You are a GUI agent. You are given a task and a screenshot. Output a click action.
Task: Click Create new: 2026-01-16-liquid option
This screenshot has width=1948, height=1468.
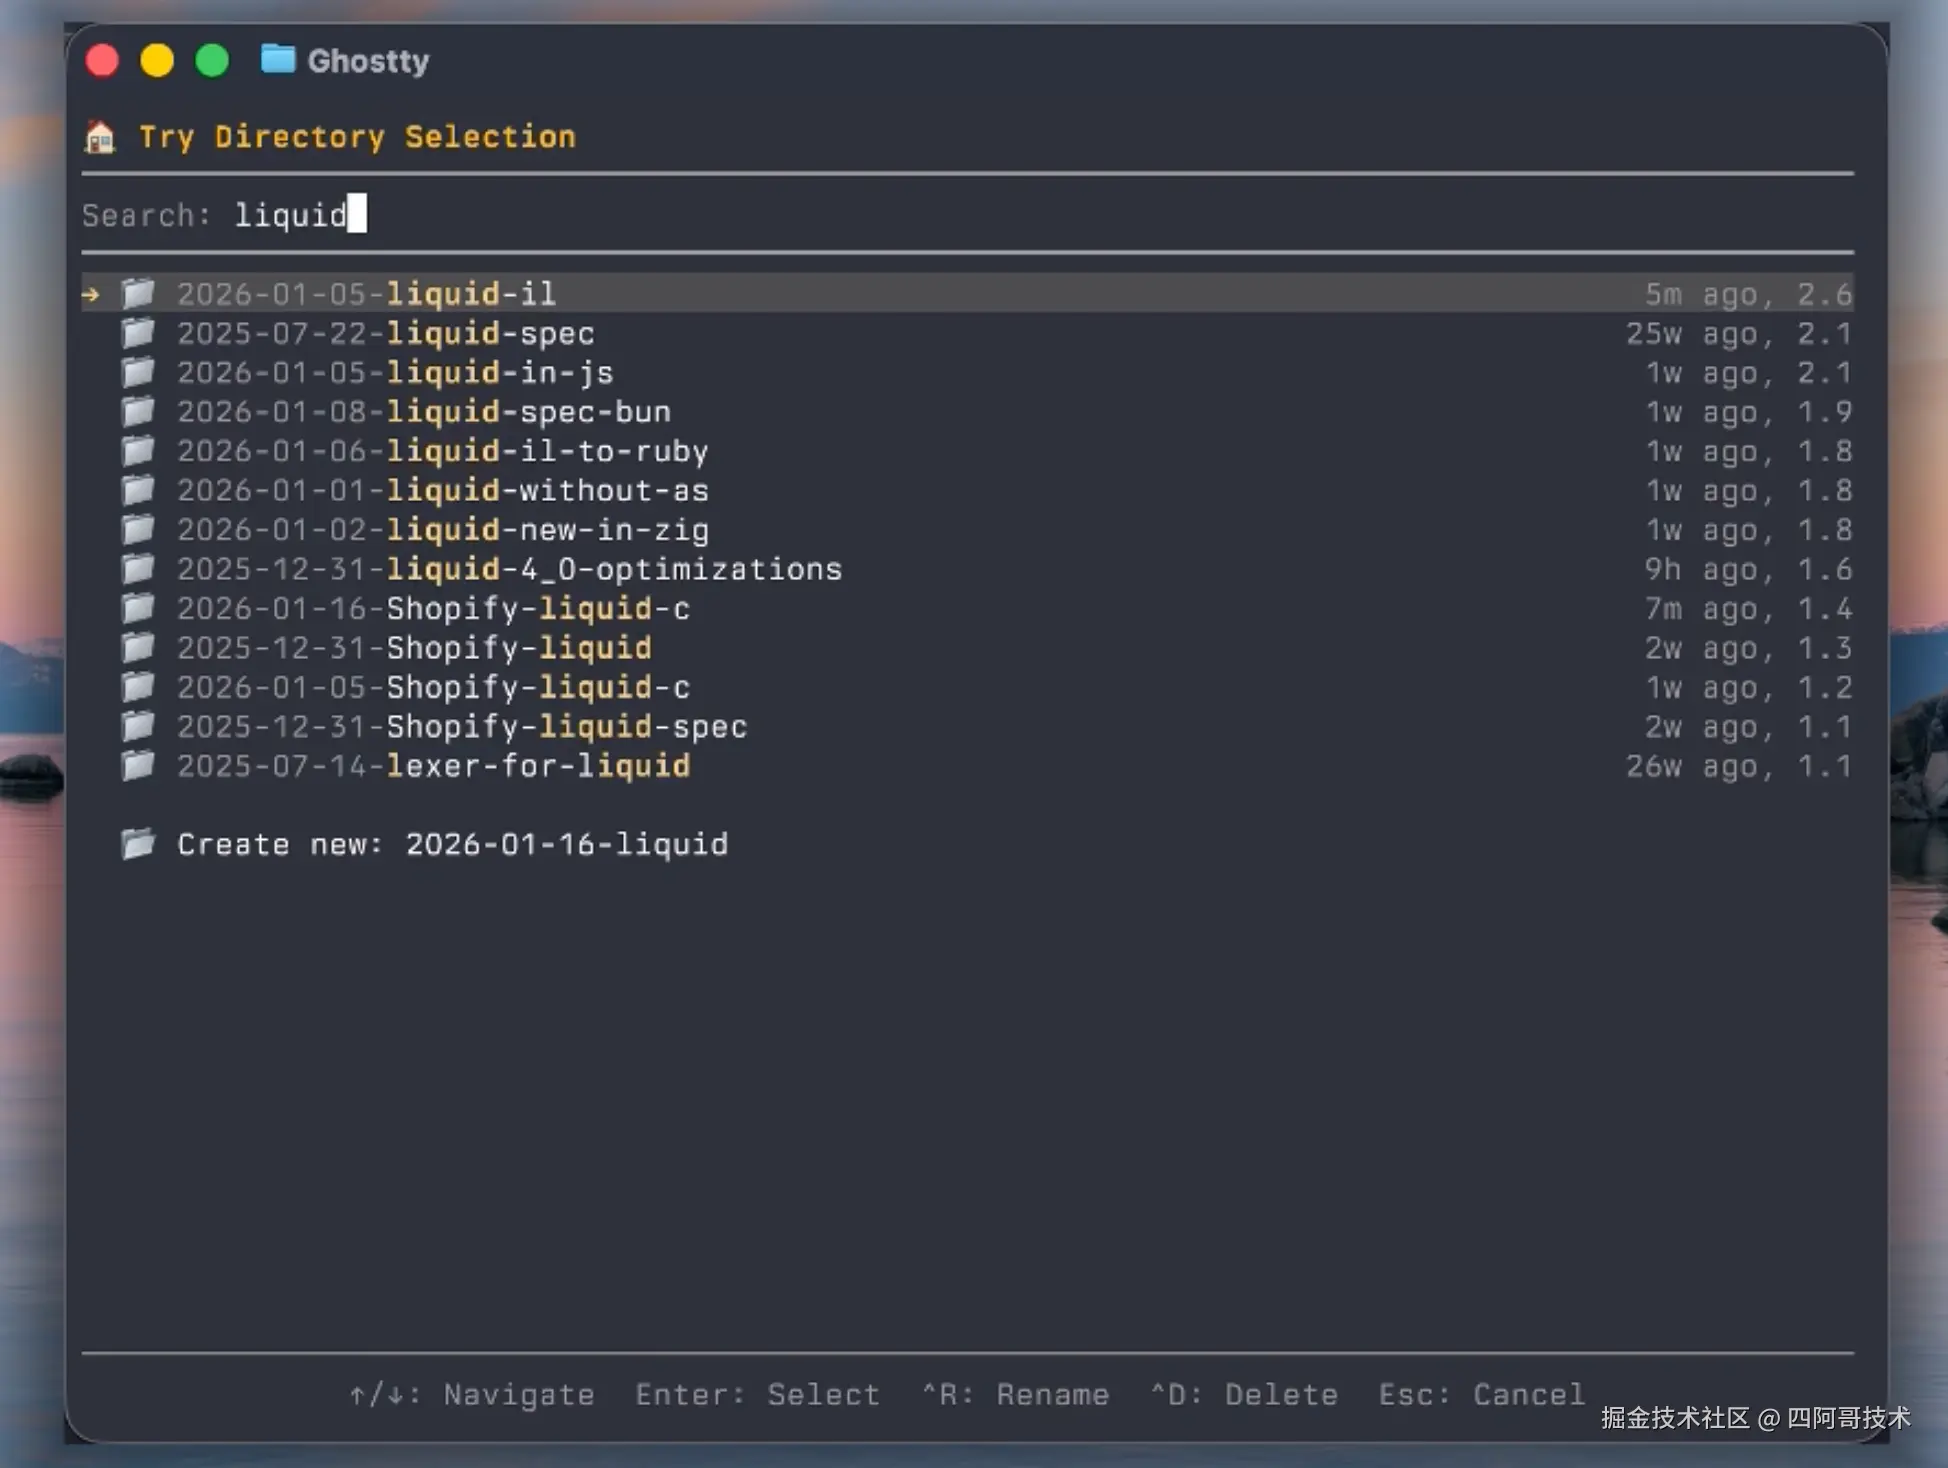pos(452,844)
